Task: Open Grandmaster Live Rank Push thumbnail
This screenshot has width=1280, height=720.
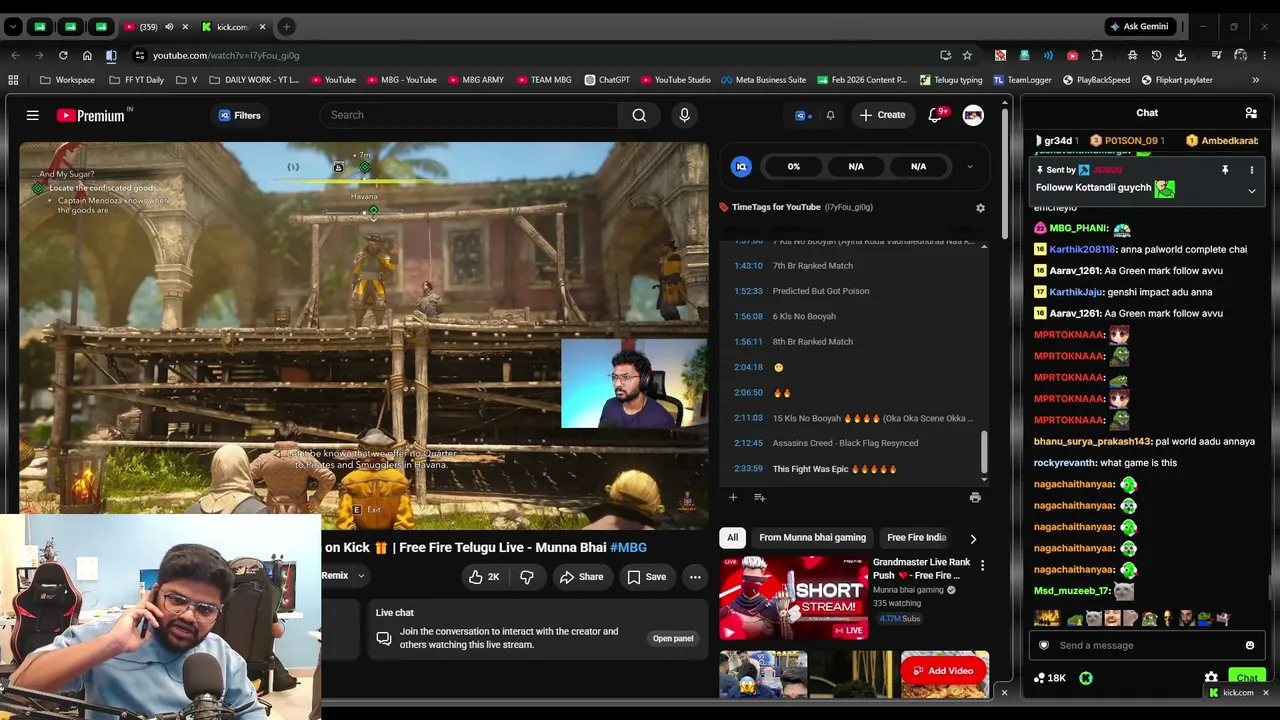Action: pos(794,598)
